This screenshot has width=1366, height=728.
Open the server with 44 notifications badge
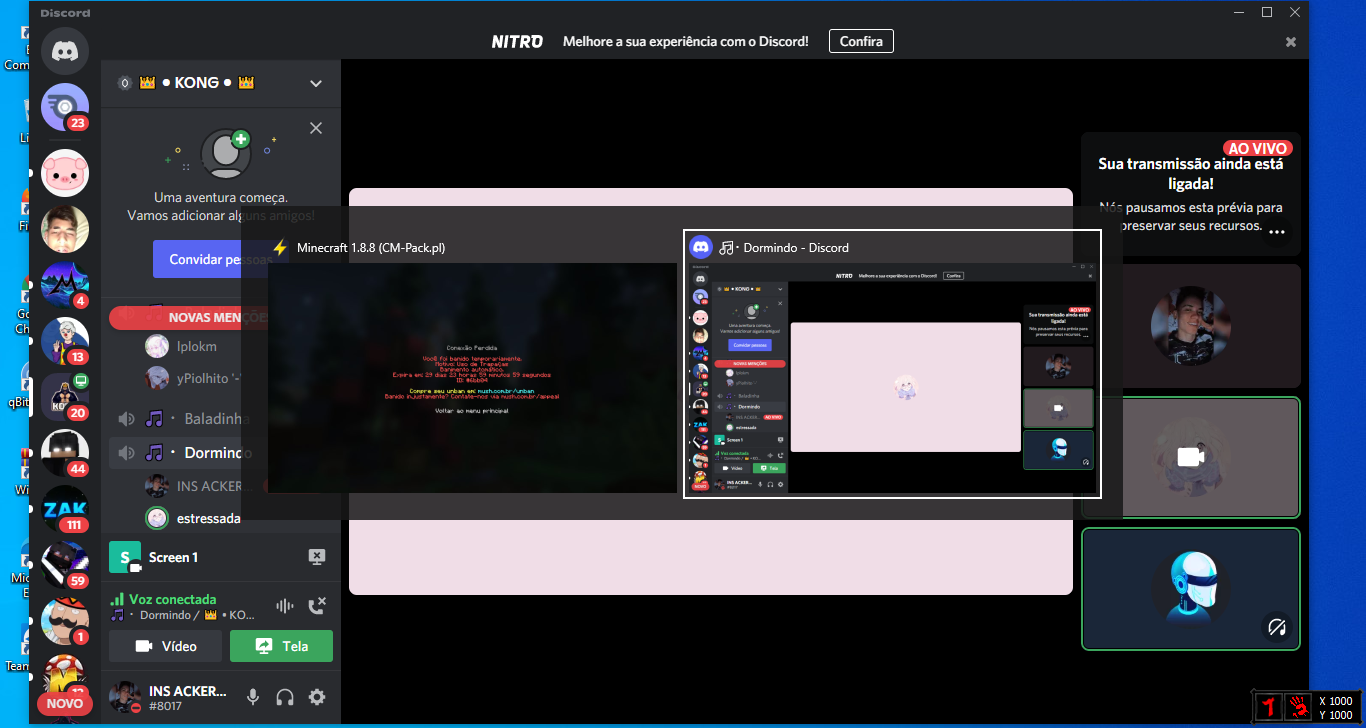[x=65, y=452]
